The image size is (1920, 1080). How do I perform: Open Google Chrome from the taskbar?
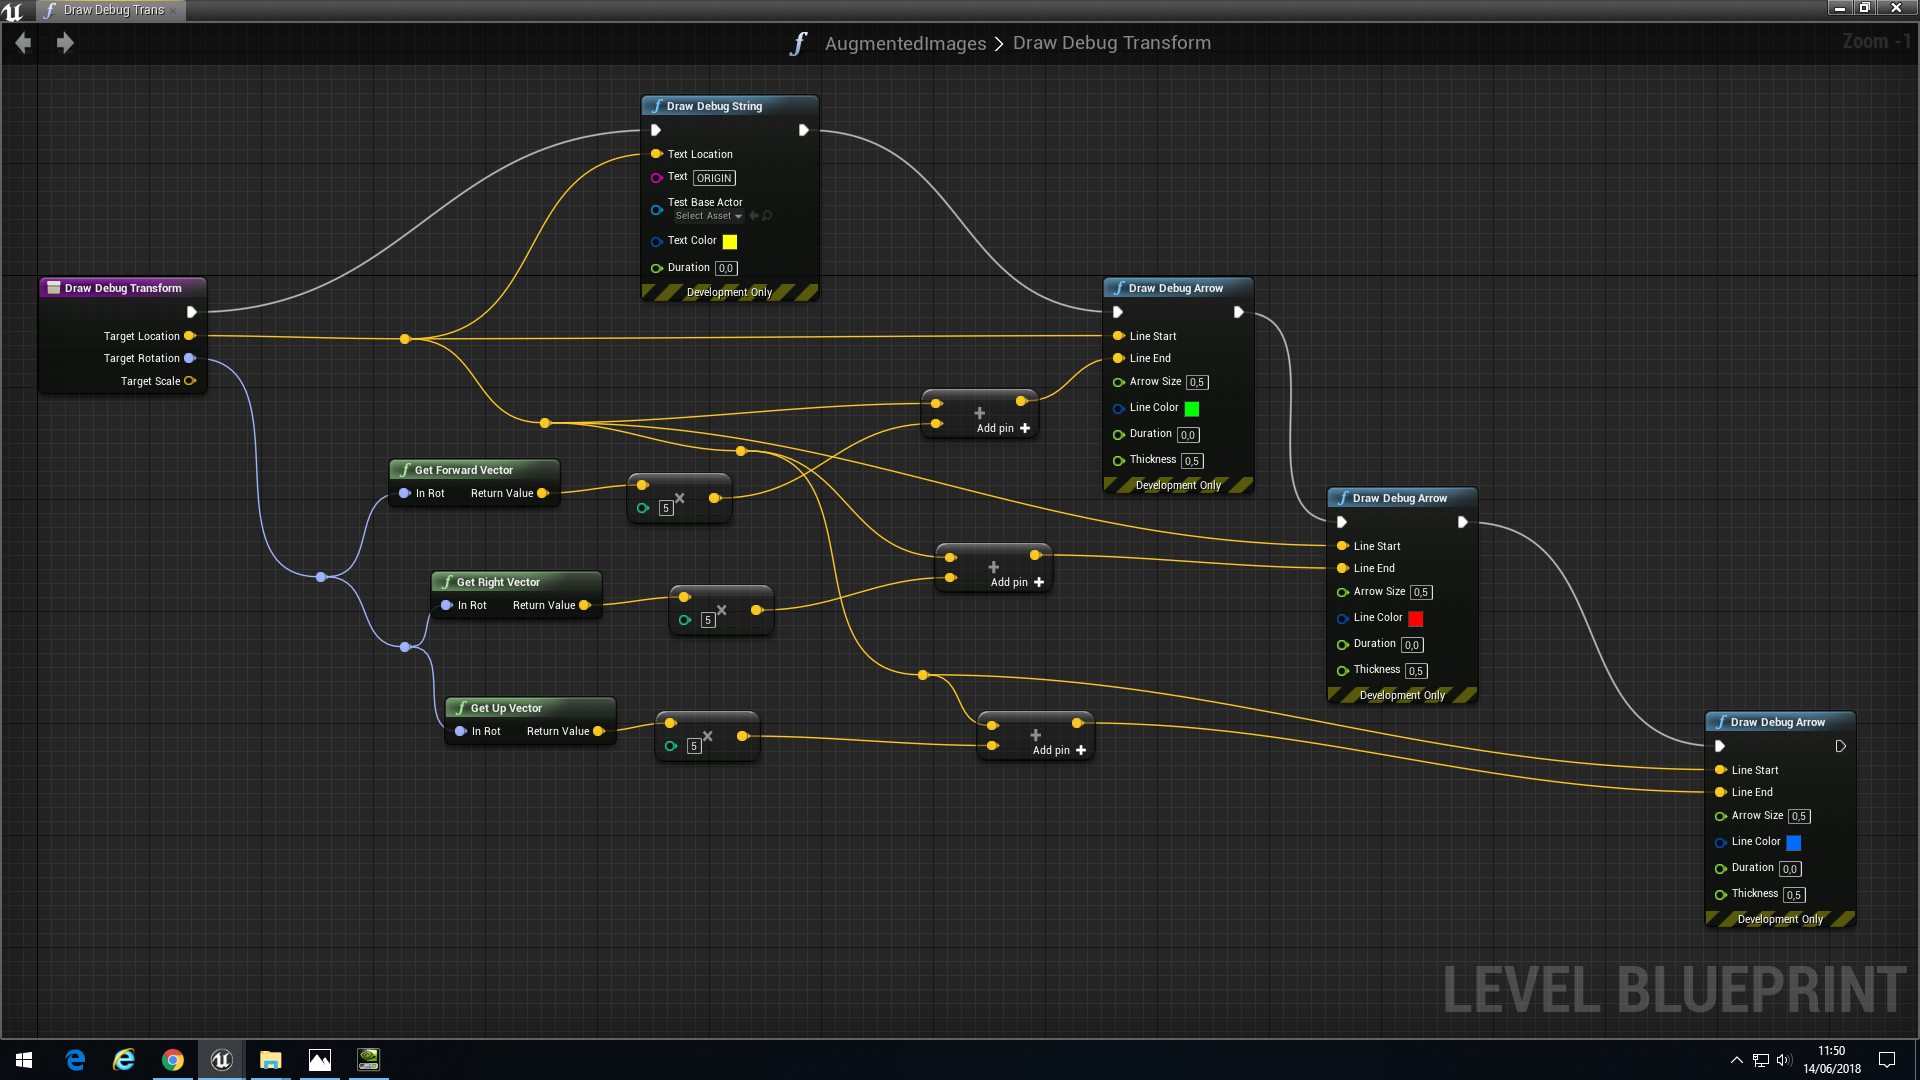click(x=172, y=1060)
